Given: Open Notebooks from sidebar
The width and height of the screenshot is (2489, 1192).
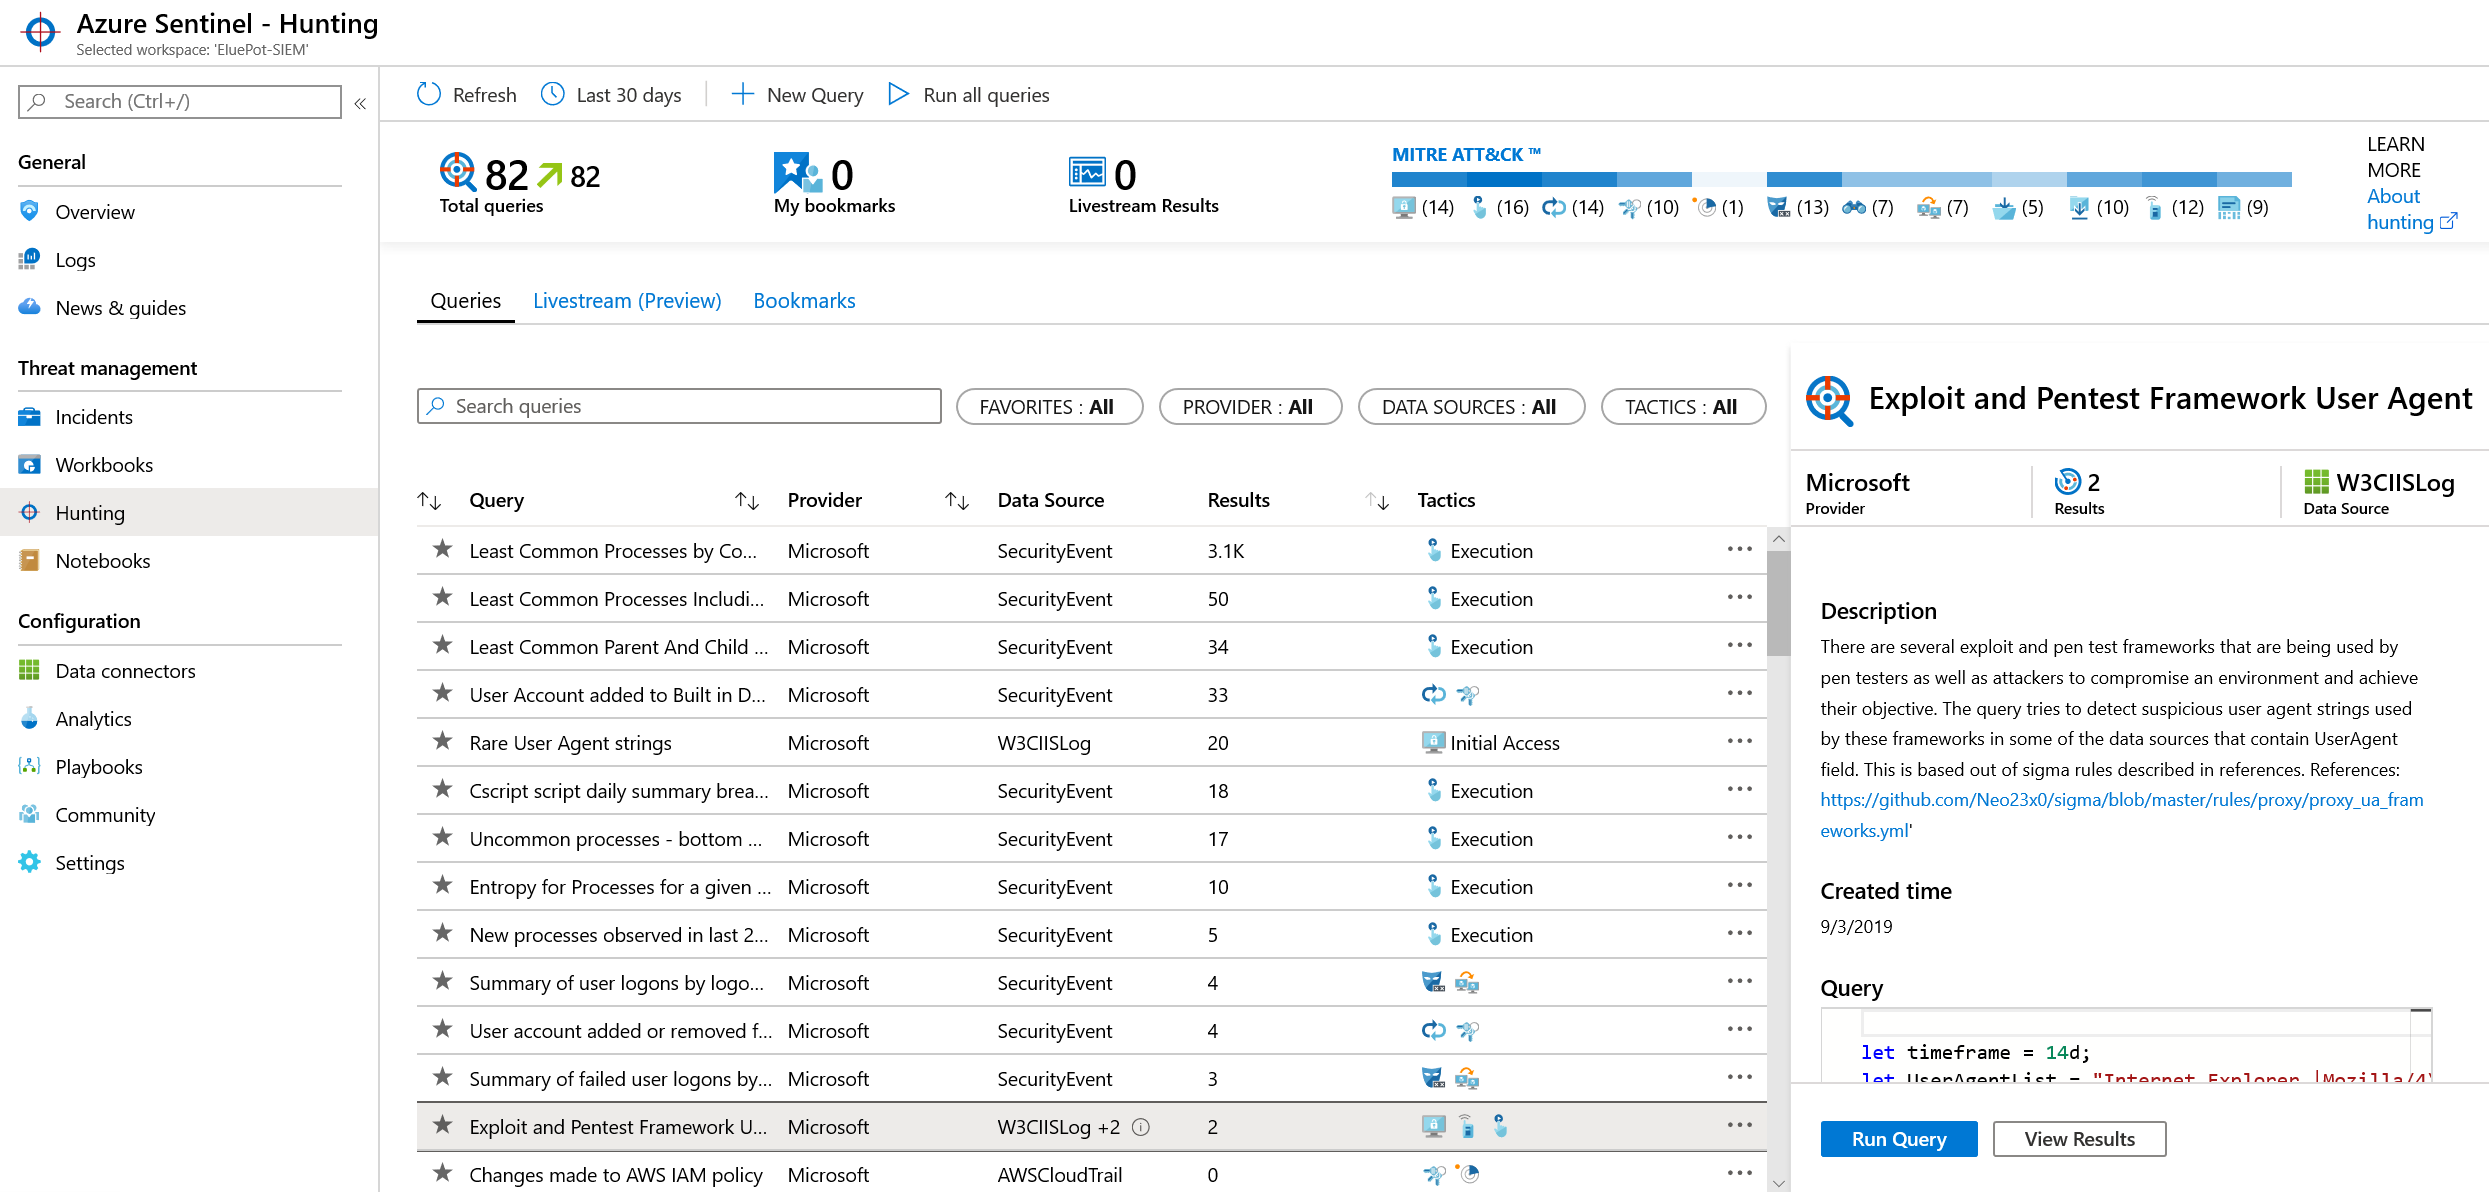Looking at the screenshot, I should [103, 560].
